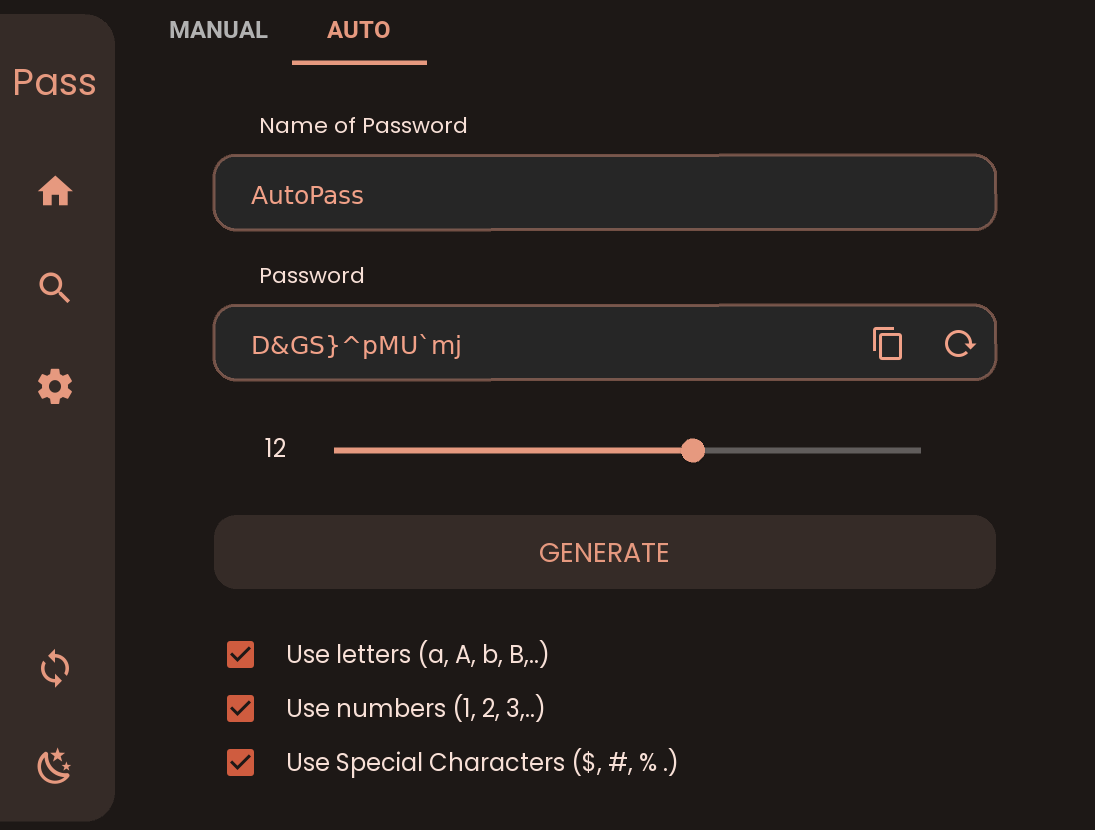Copy the generated password to clipboard
The height and width of the screenshot is (830, 1095).
click(888, 343)
